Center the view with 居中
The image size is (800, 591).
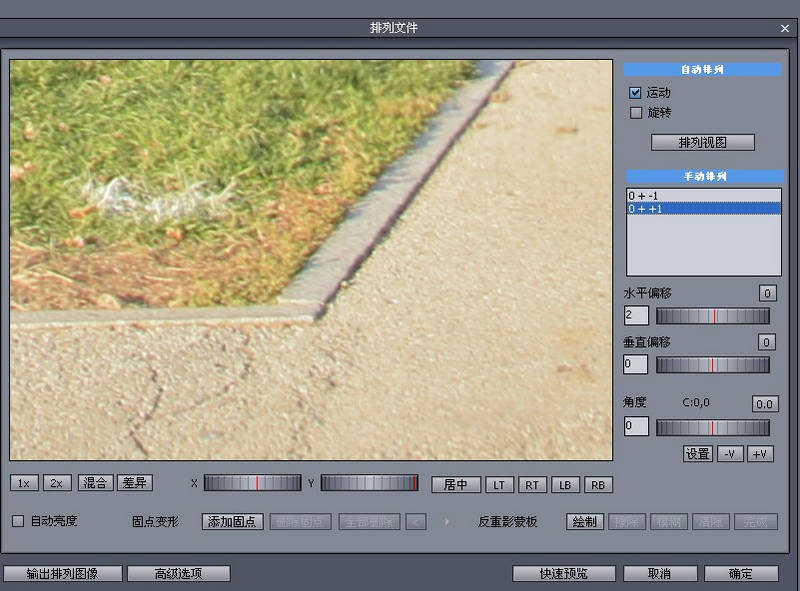pos(456,485)
